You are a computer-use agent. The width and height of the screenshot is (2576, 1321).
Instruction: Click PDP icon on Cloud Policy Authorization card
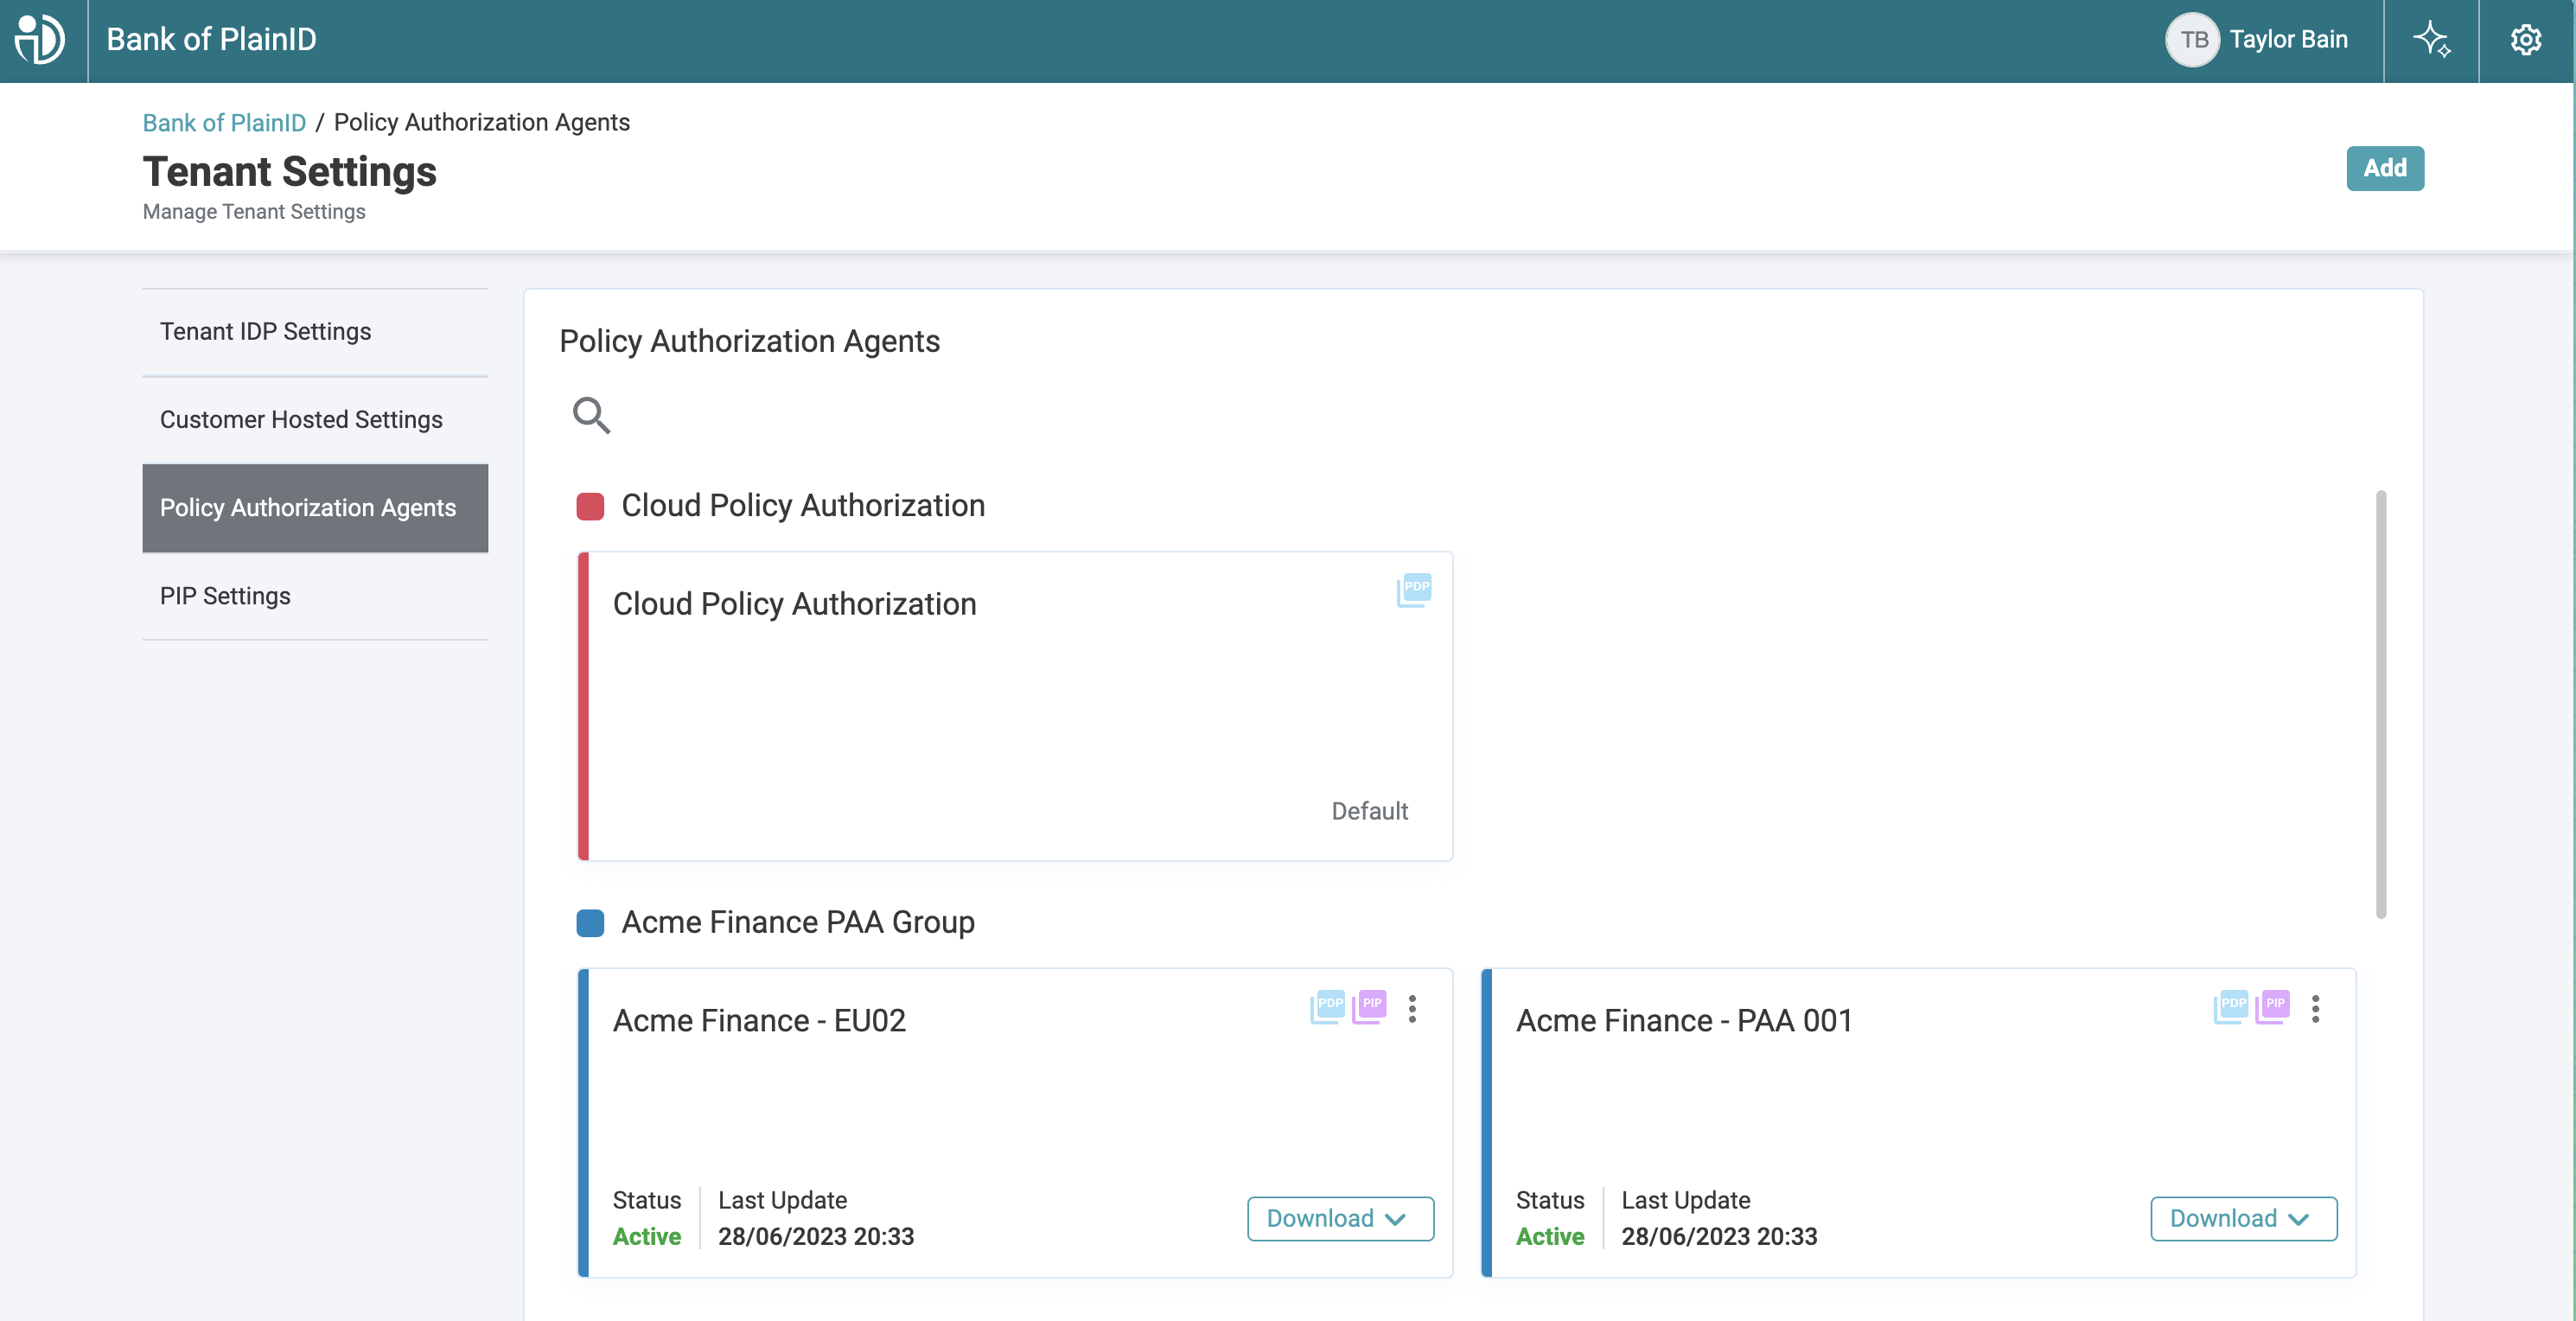coord(1414,590)
